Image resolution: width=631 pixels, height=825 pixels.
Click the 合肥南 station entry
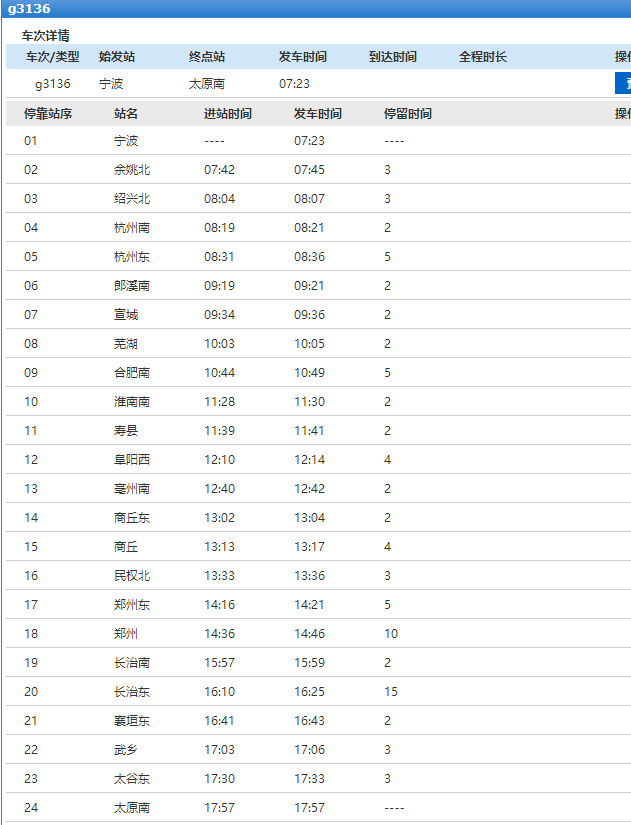tap(132, 373)
